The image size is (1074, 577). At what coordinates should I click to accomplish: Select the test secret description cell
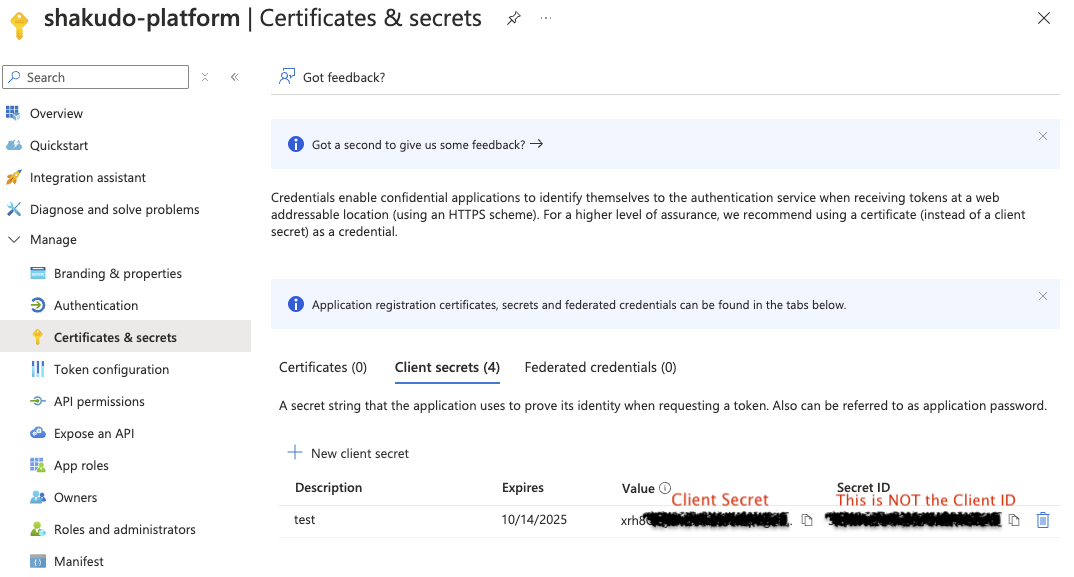(305, 520)
